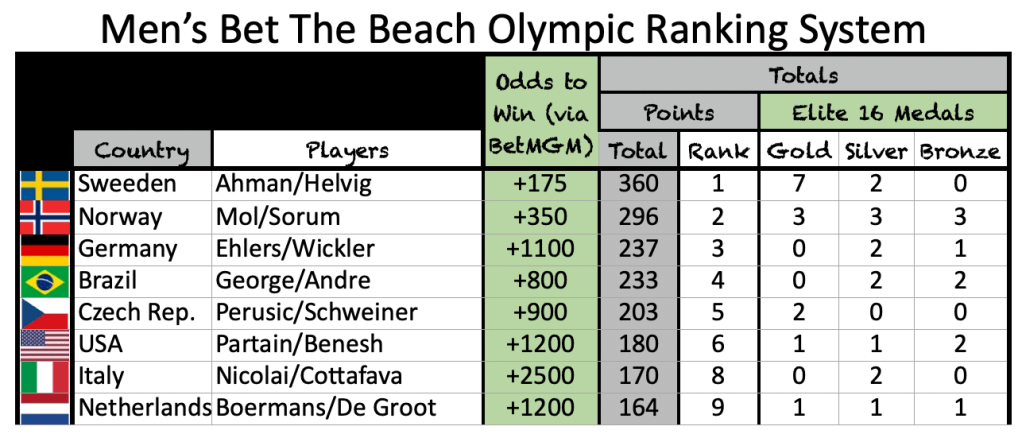This screenshot has height=434, width=1022.
Task: Click the Netherlands flag icon
Action: point(45,407)
